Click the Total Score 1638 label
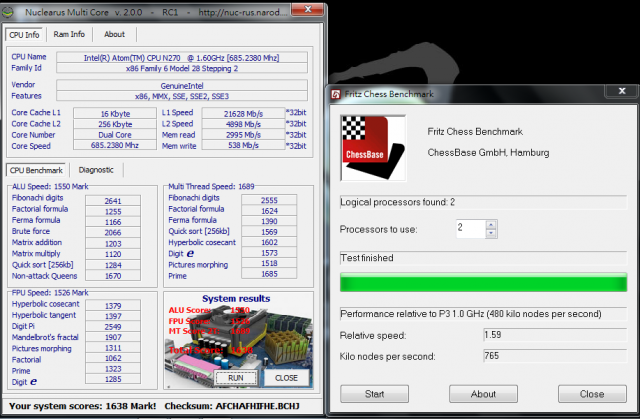 (x=211, y=350)
